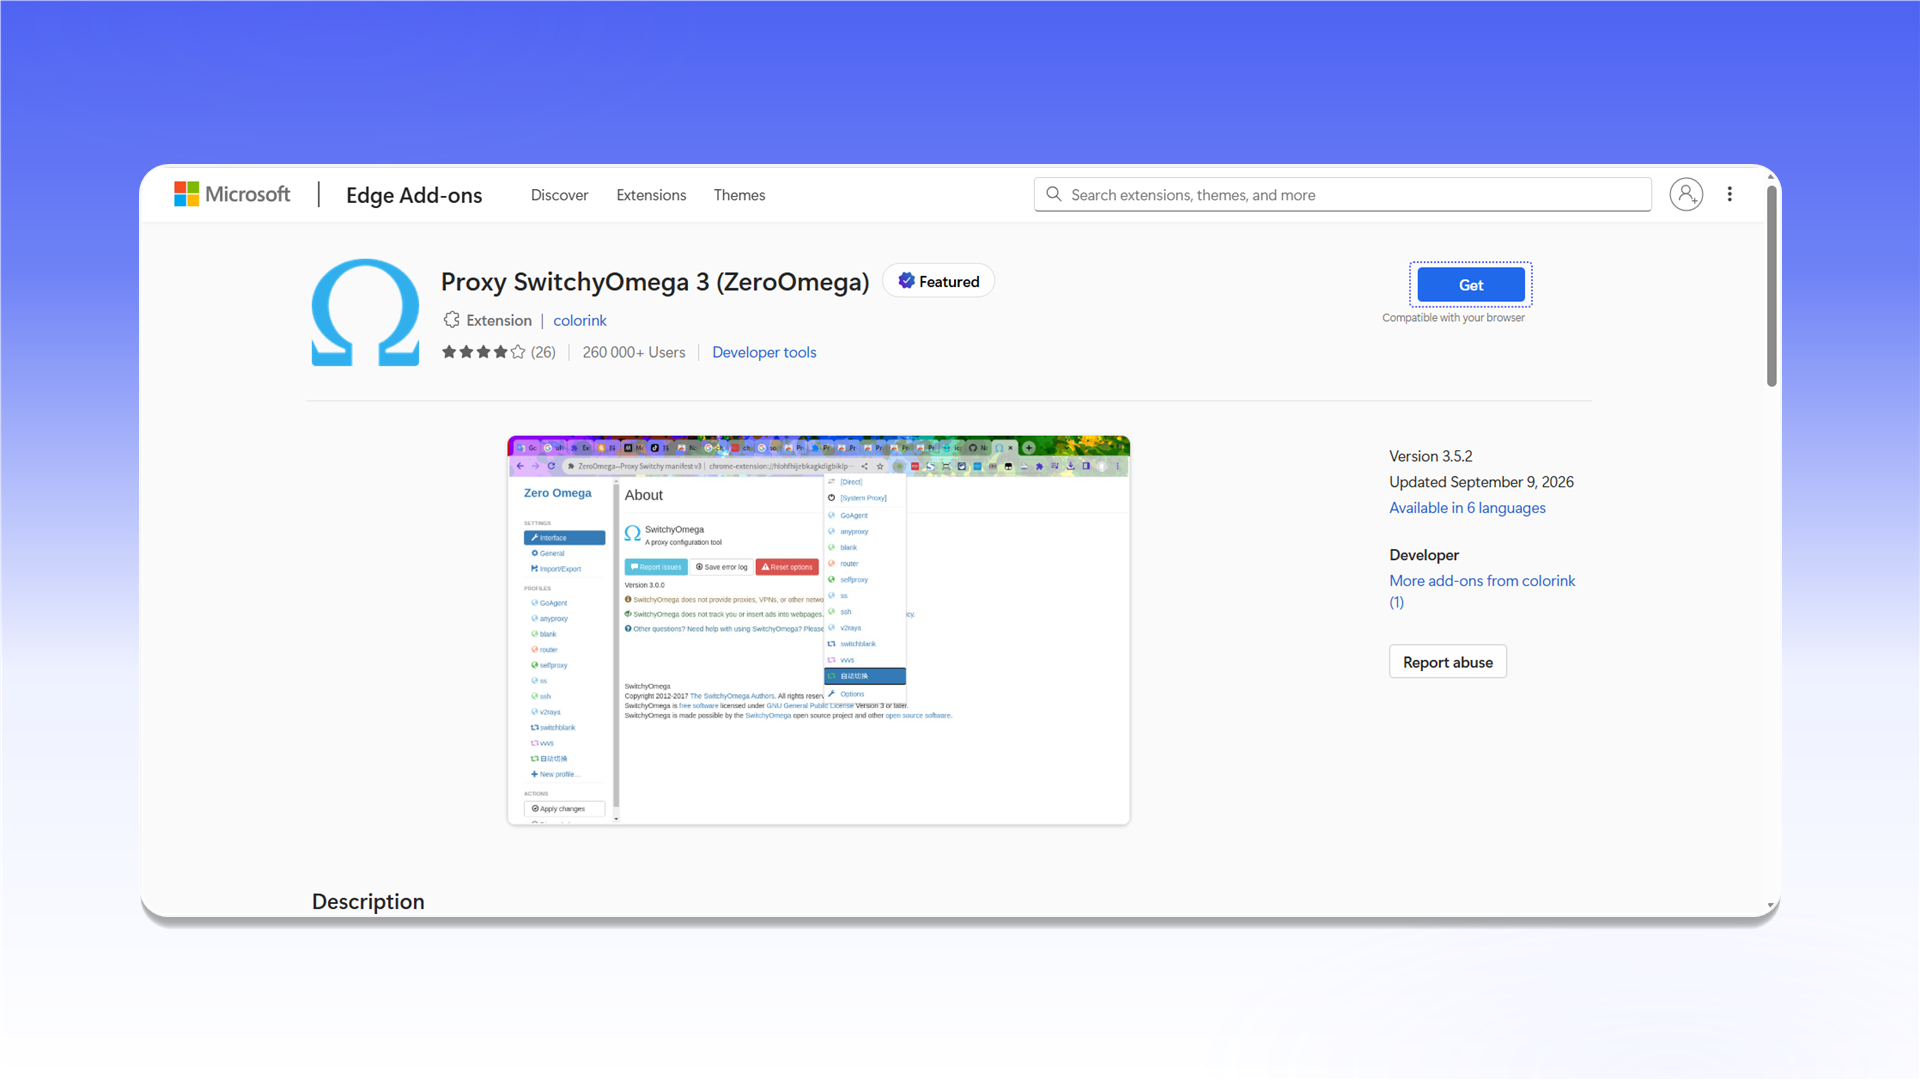Click the Updated September 9, 2026 text
The width and height of the screenshot is (1920, 1080).
tap(1481, 482)
